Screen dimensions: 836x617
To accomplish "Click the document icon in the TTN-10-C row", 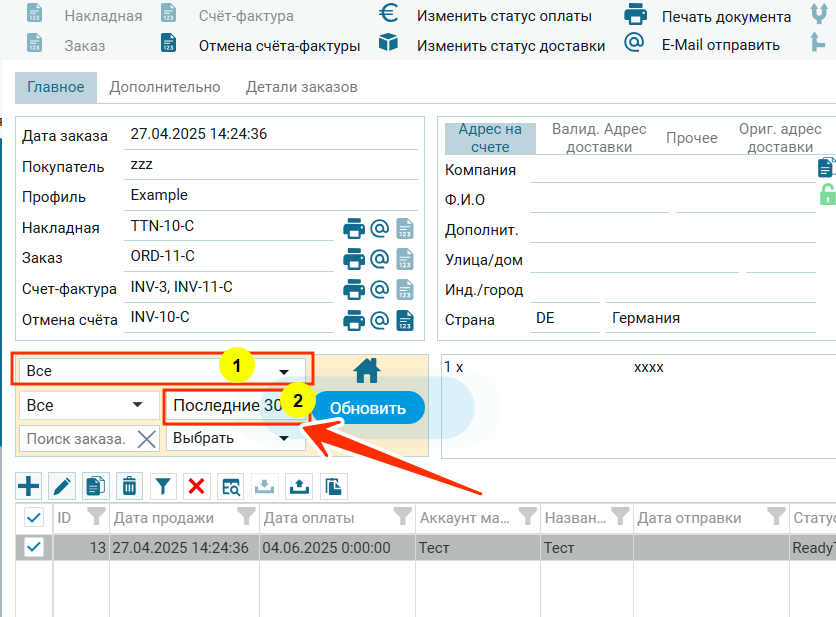I will coord(405,228).
